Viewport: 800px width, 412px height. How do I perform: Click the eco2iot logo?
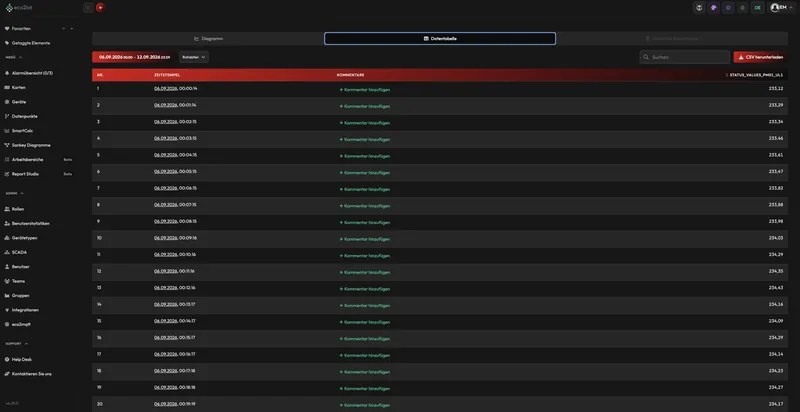(17, 8)
